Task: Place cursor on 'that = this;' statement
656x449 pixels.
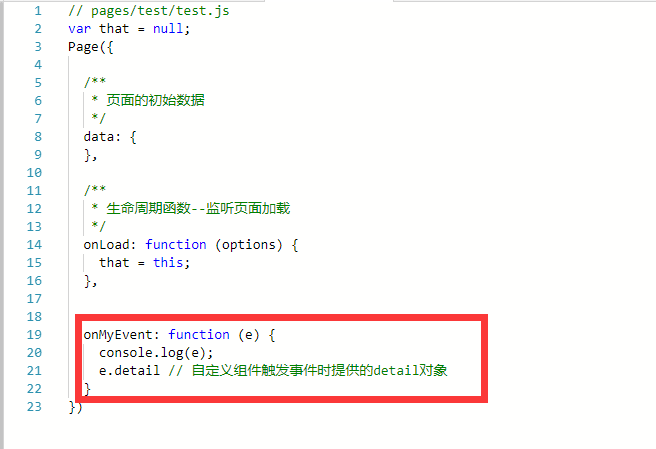Action: point(144,263)
